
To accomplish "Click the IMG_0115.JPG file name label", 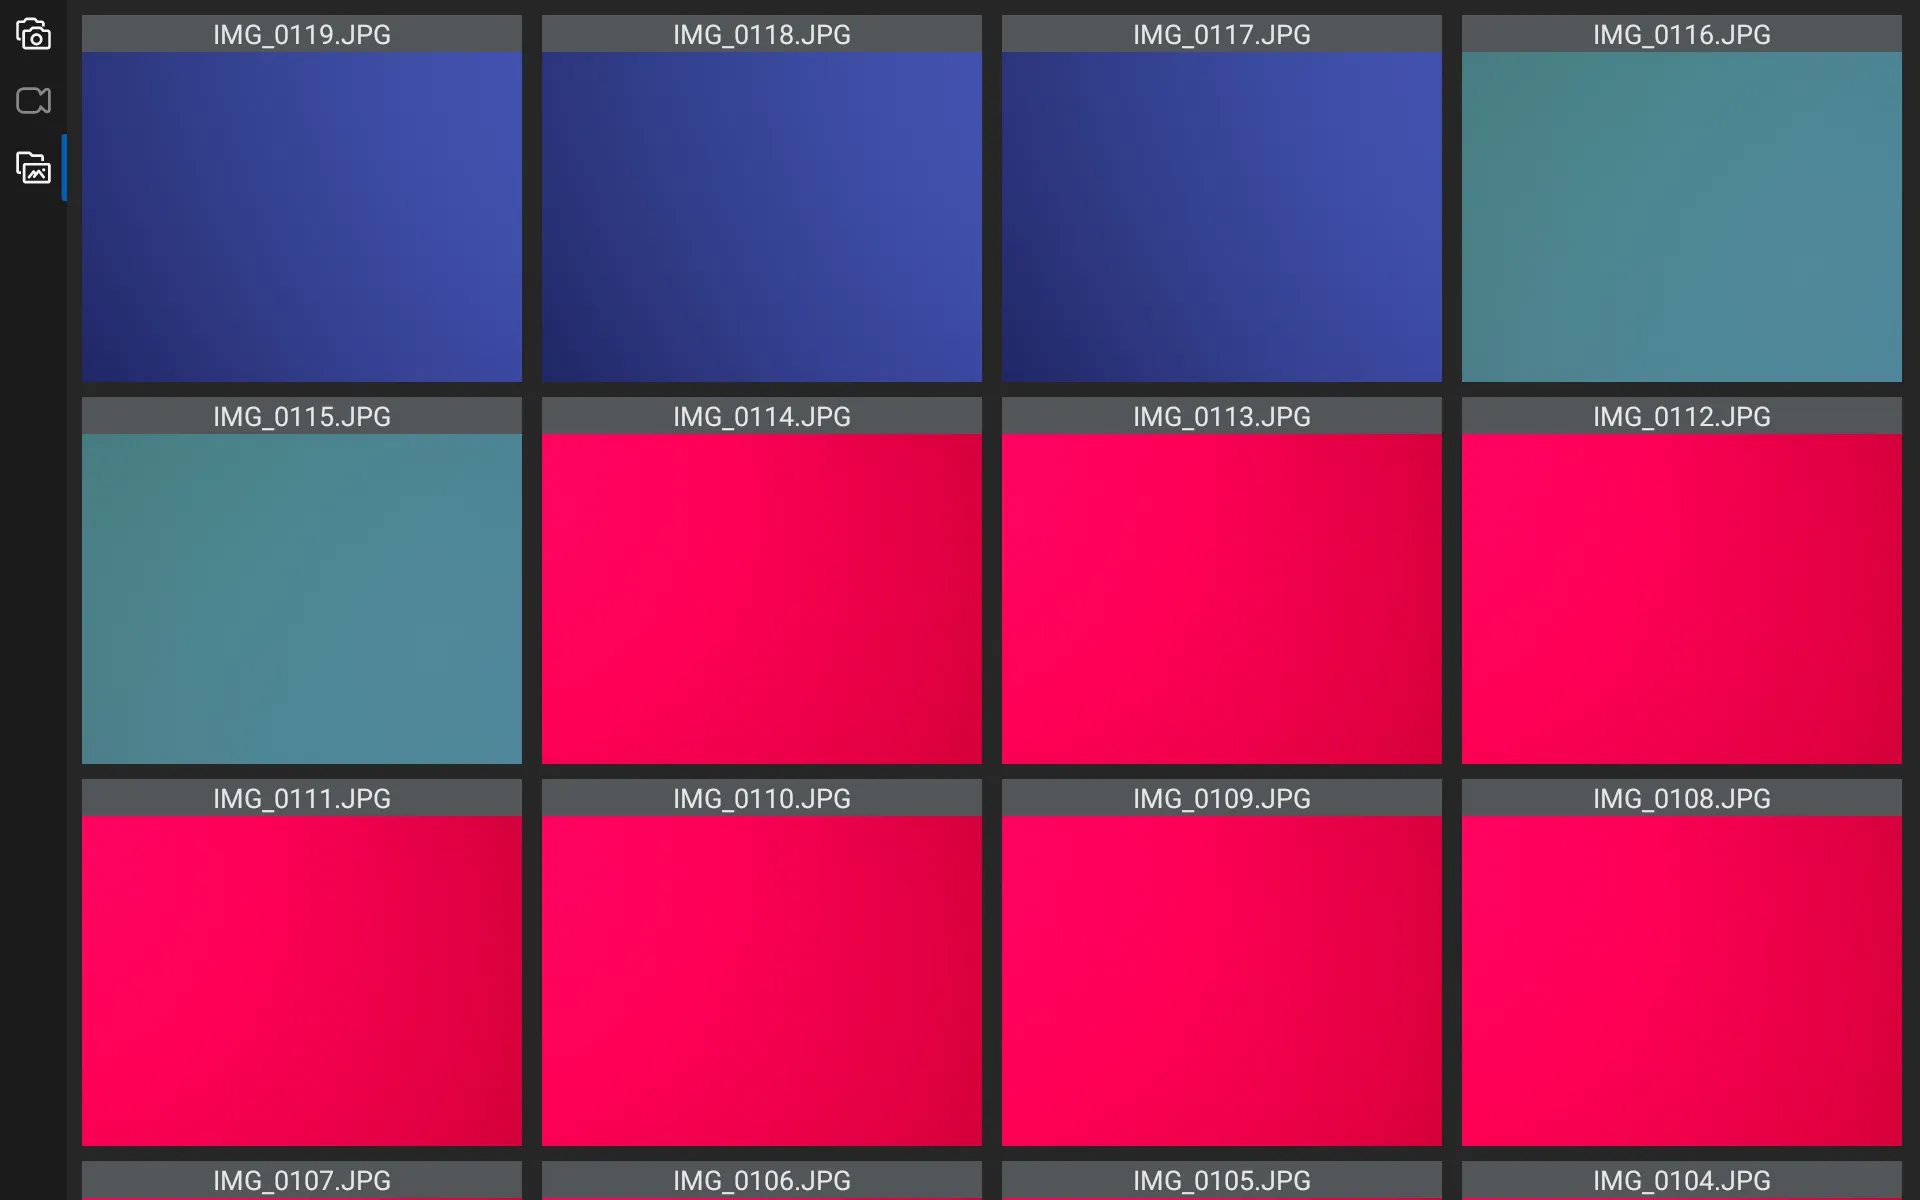I will coord(302,416).
